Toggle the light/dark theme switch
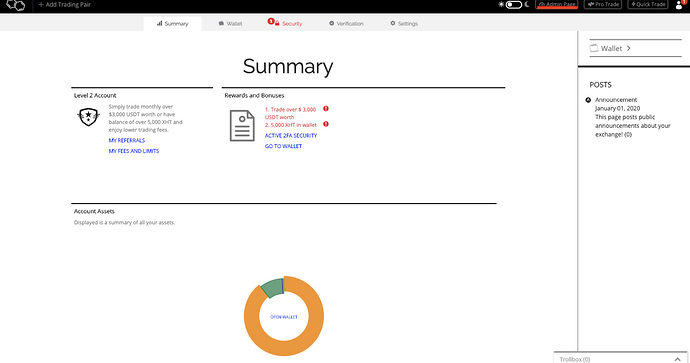 point(514,5)
